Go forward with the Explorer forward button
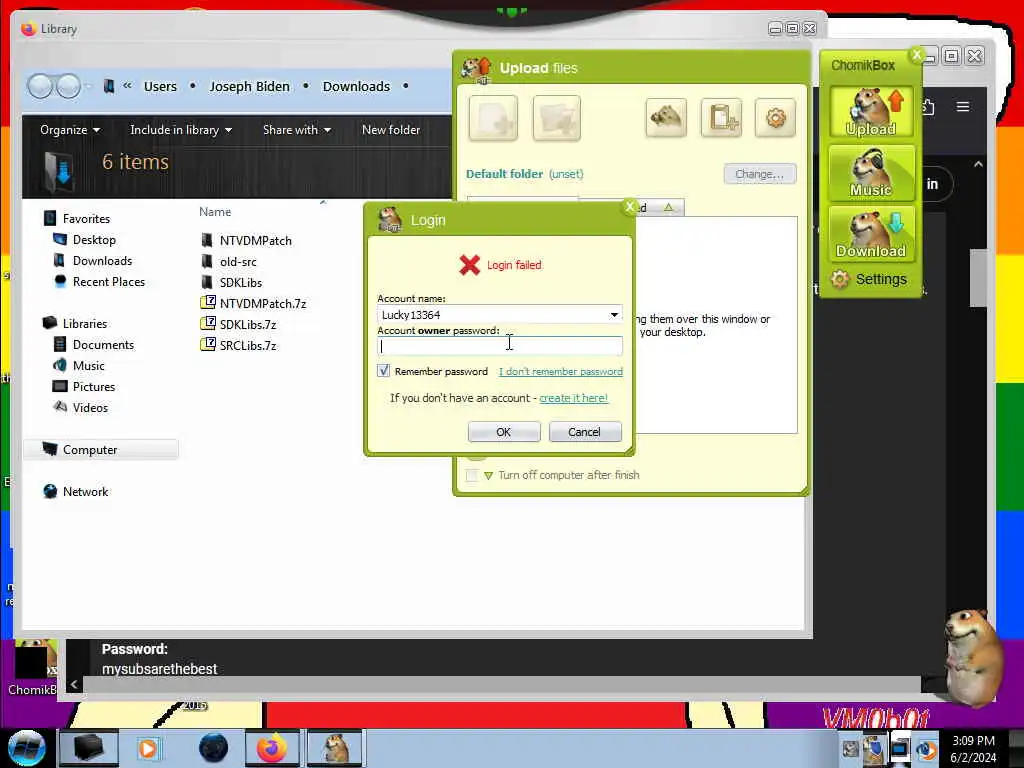 tap(69, 86)
